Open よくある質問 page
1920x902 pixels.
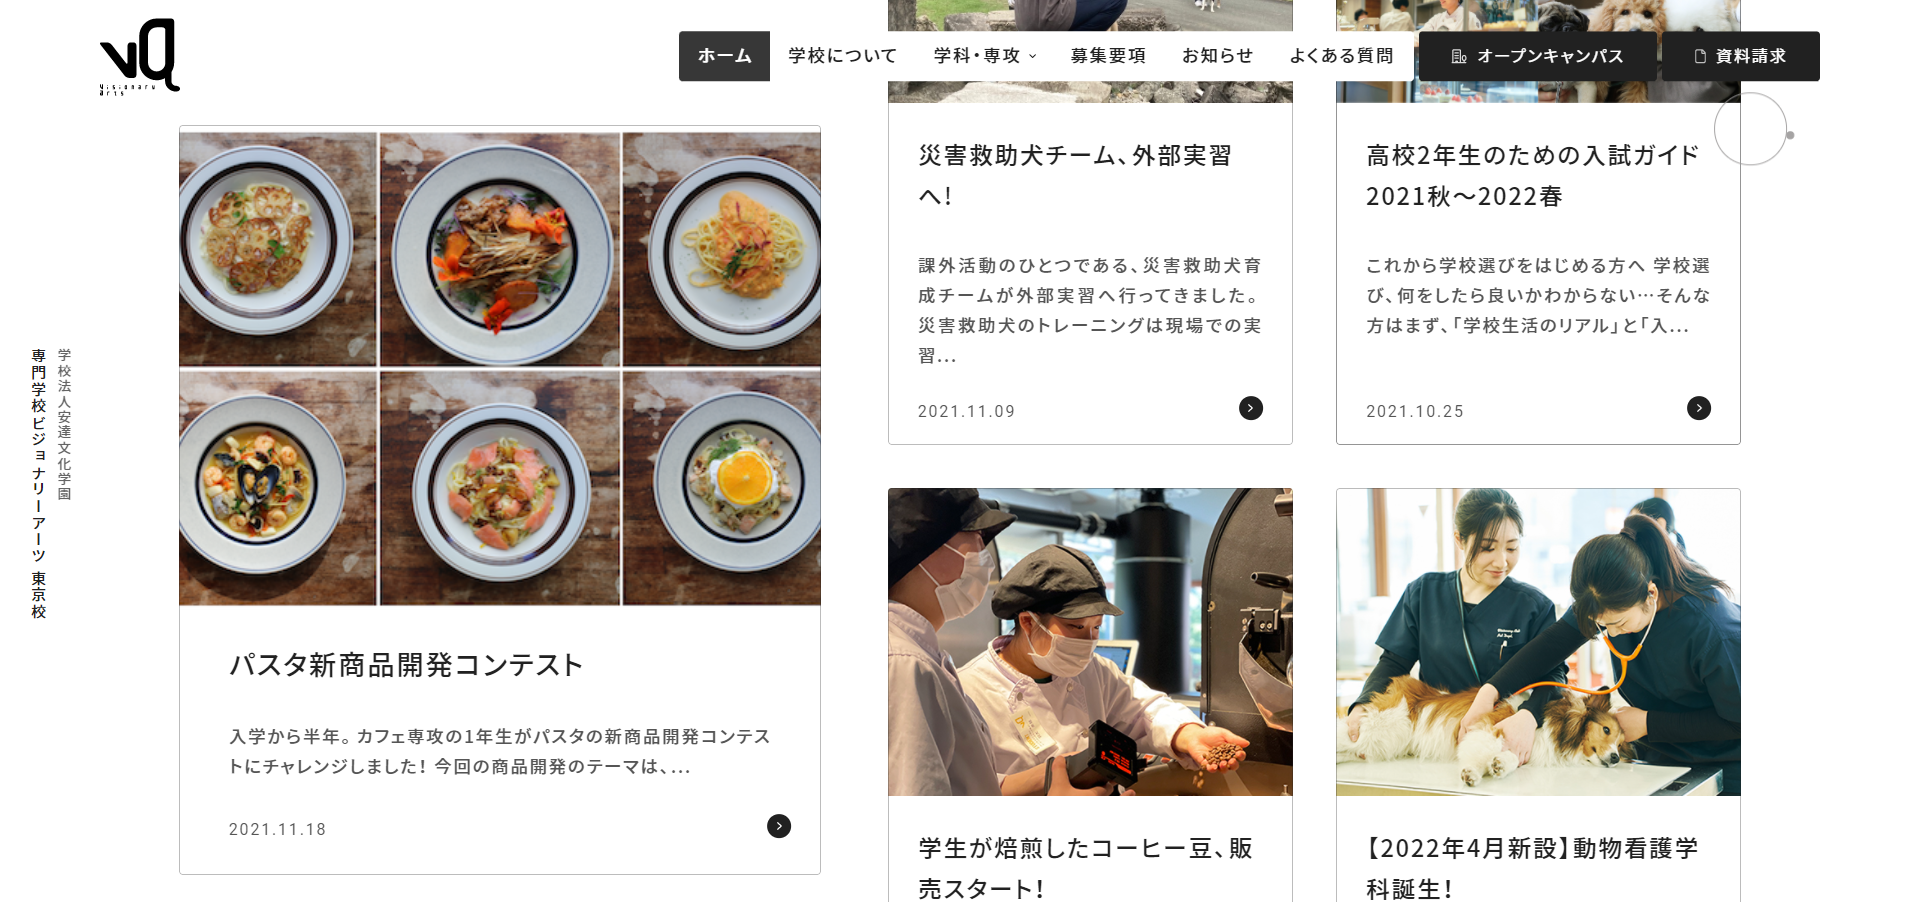coord(1341,56)
